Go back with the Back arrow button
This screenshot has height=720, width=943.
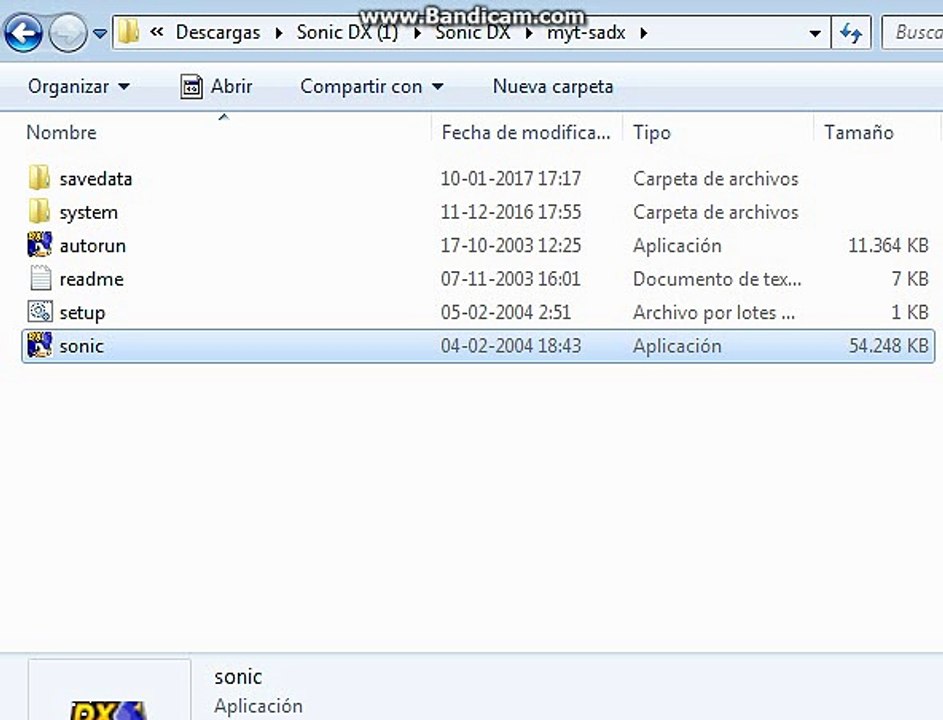tap(23, 32)
